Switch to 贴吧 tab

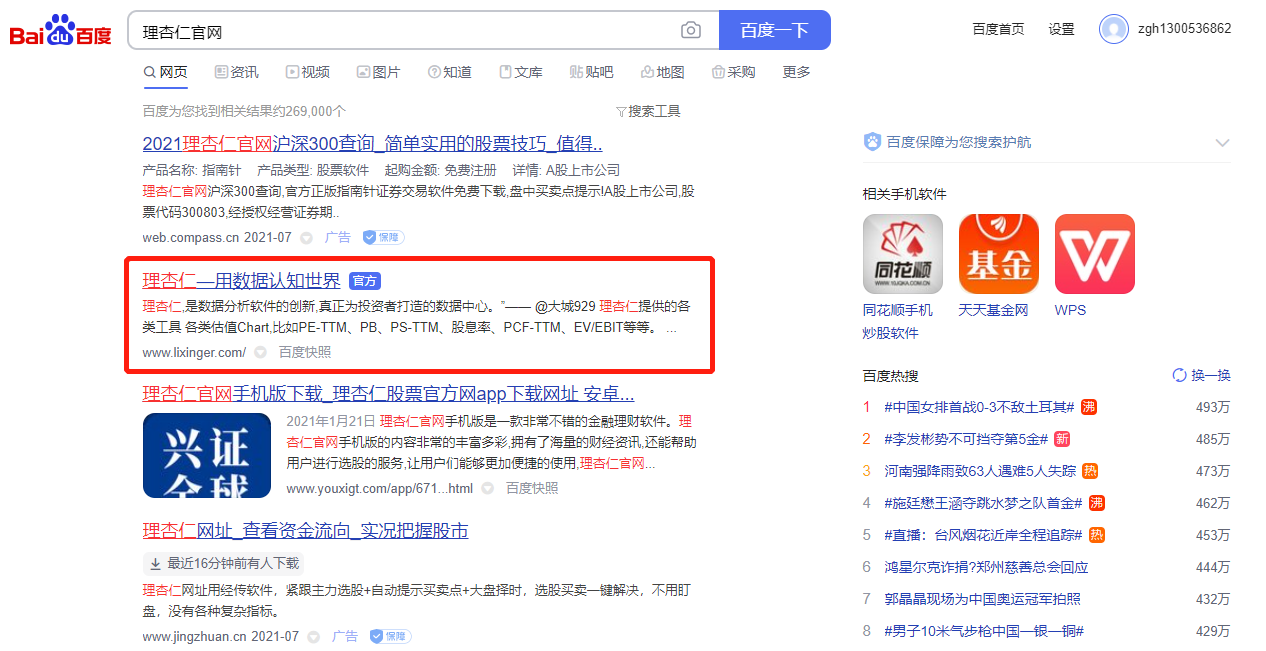(591, 72)
